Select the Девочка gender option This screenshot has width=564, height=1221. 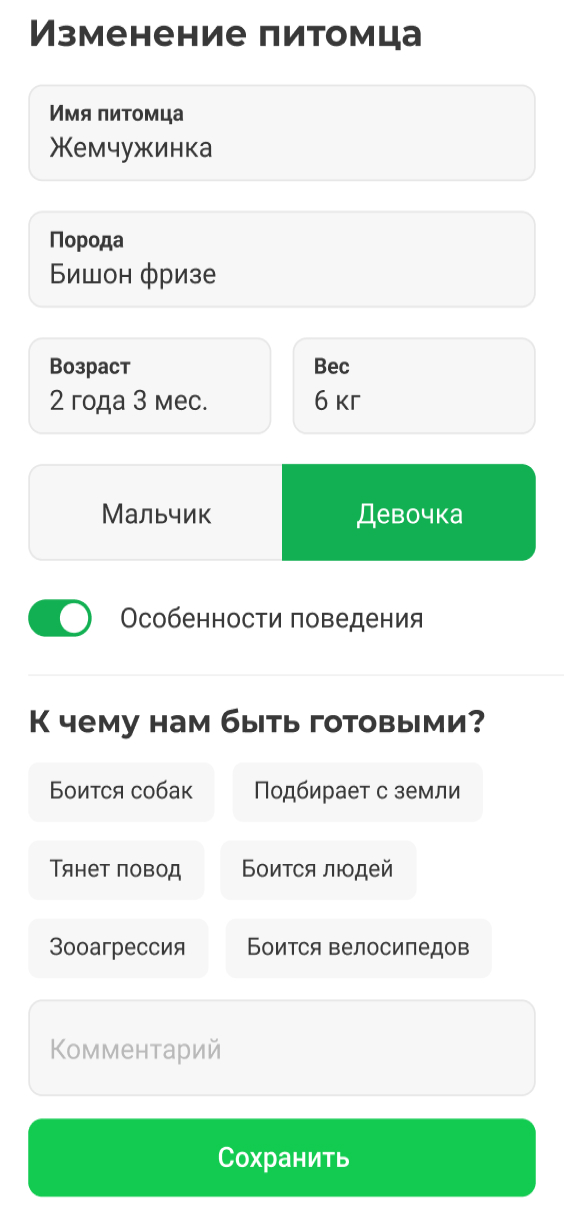409,513
